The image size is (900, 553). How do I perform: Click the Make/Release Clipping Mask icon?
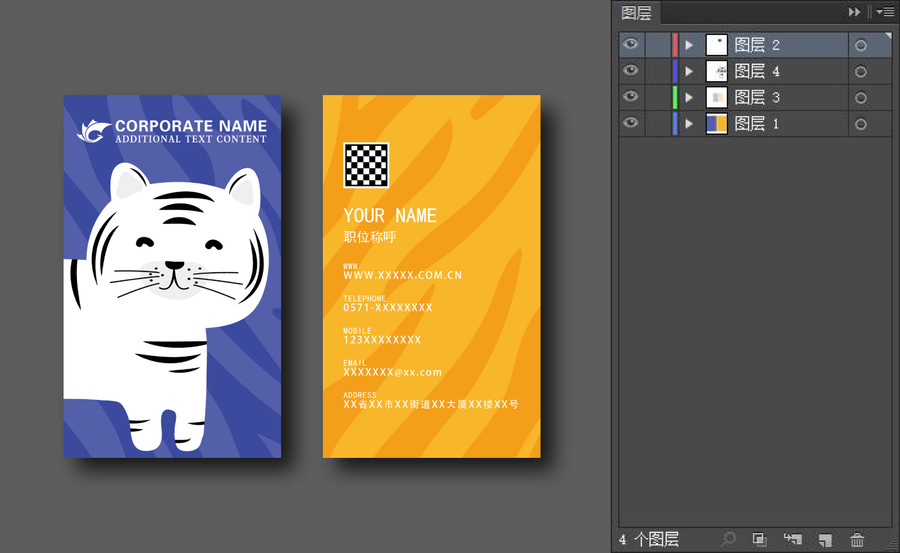(760, 539)
